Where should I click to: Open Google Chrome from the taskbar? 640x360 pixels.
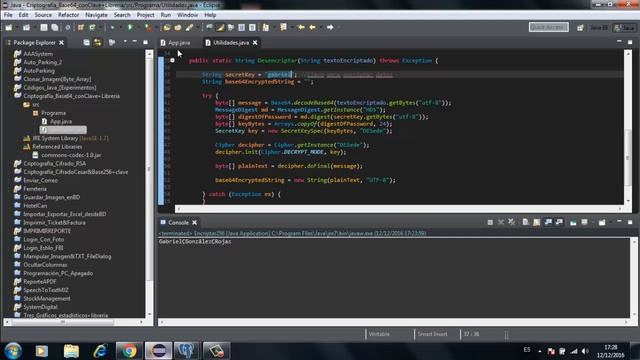[129, 351]
